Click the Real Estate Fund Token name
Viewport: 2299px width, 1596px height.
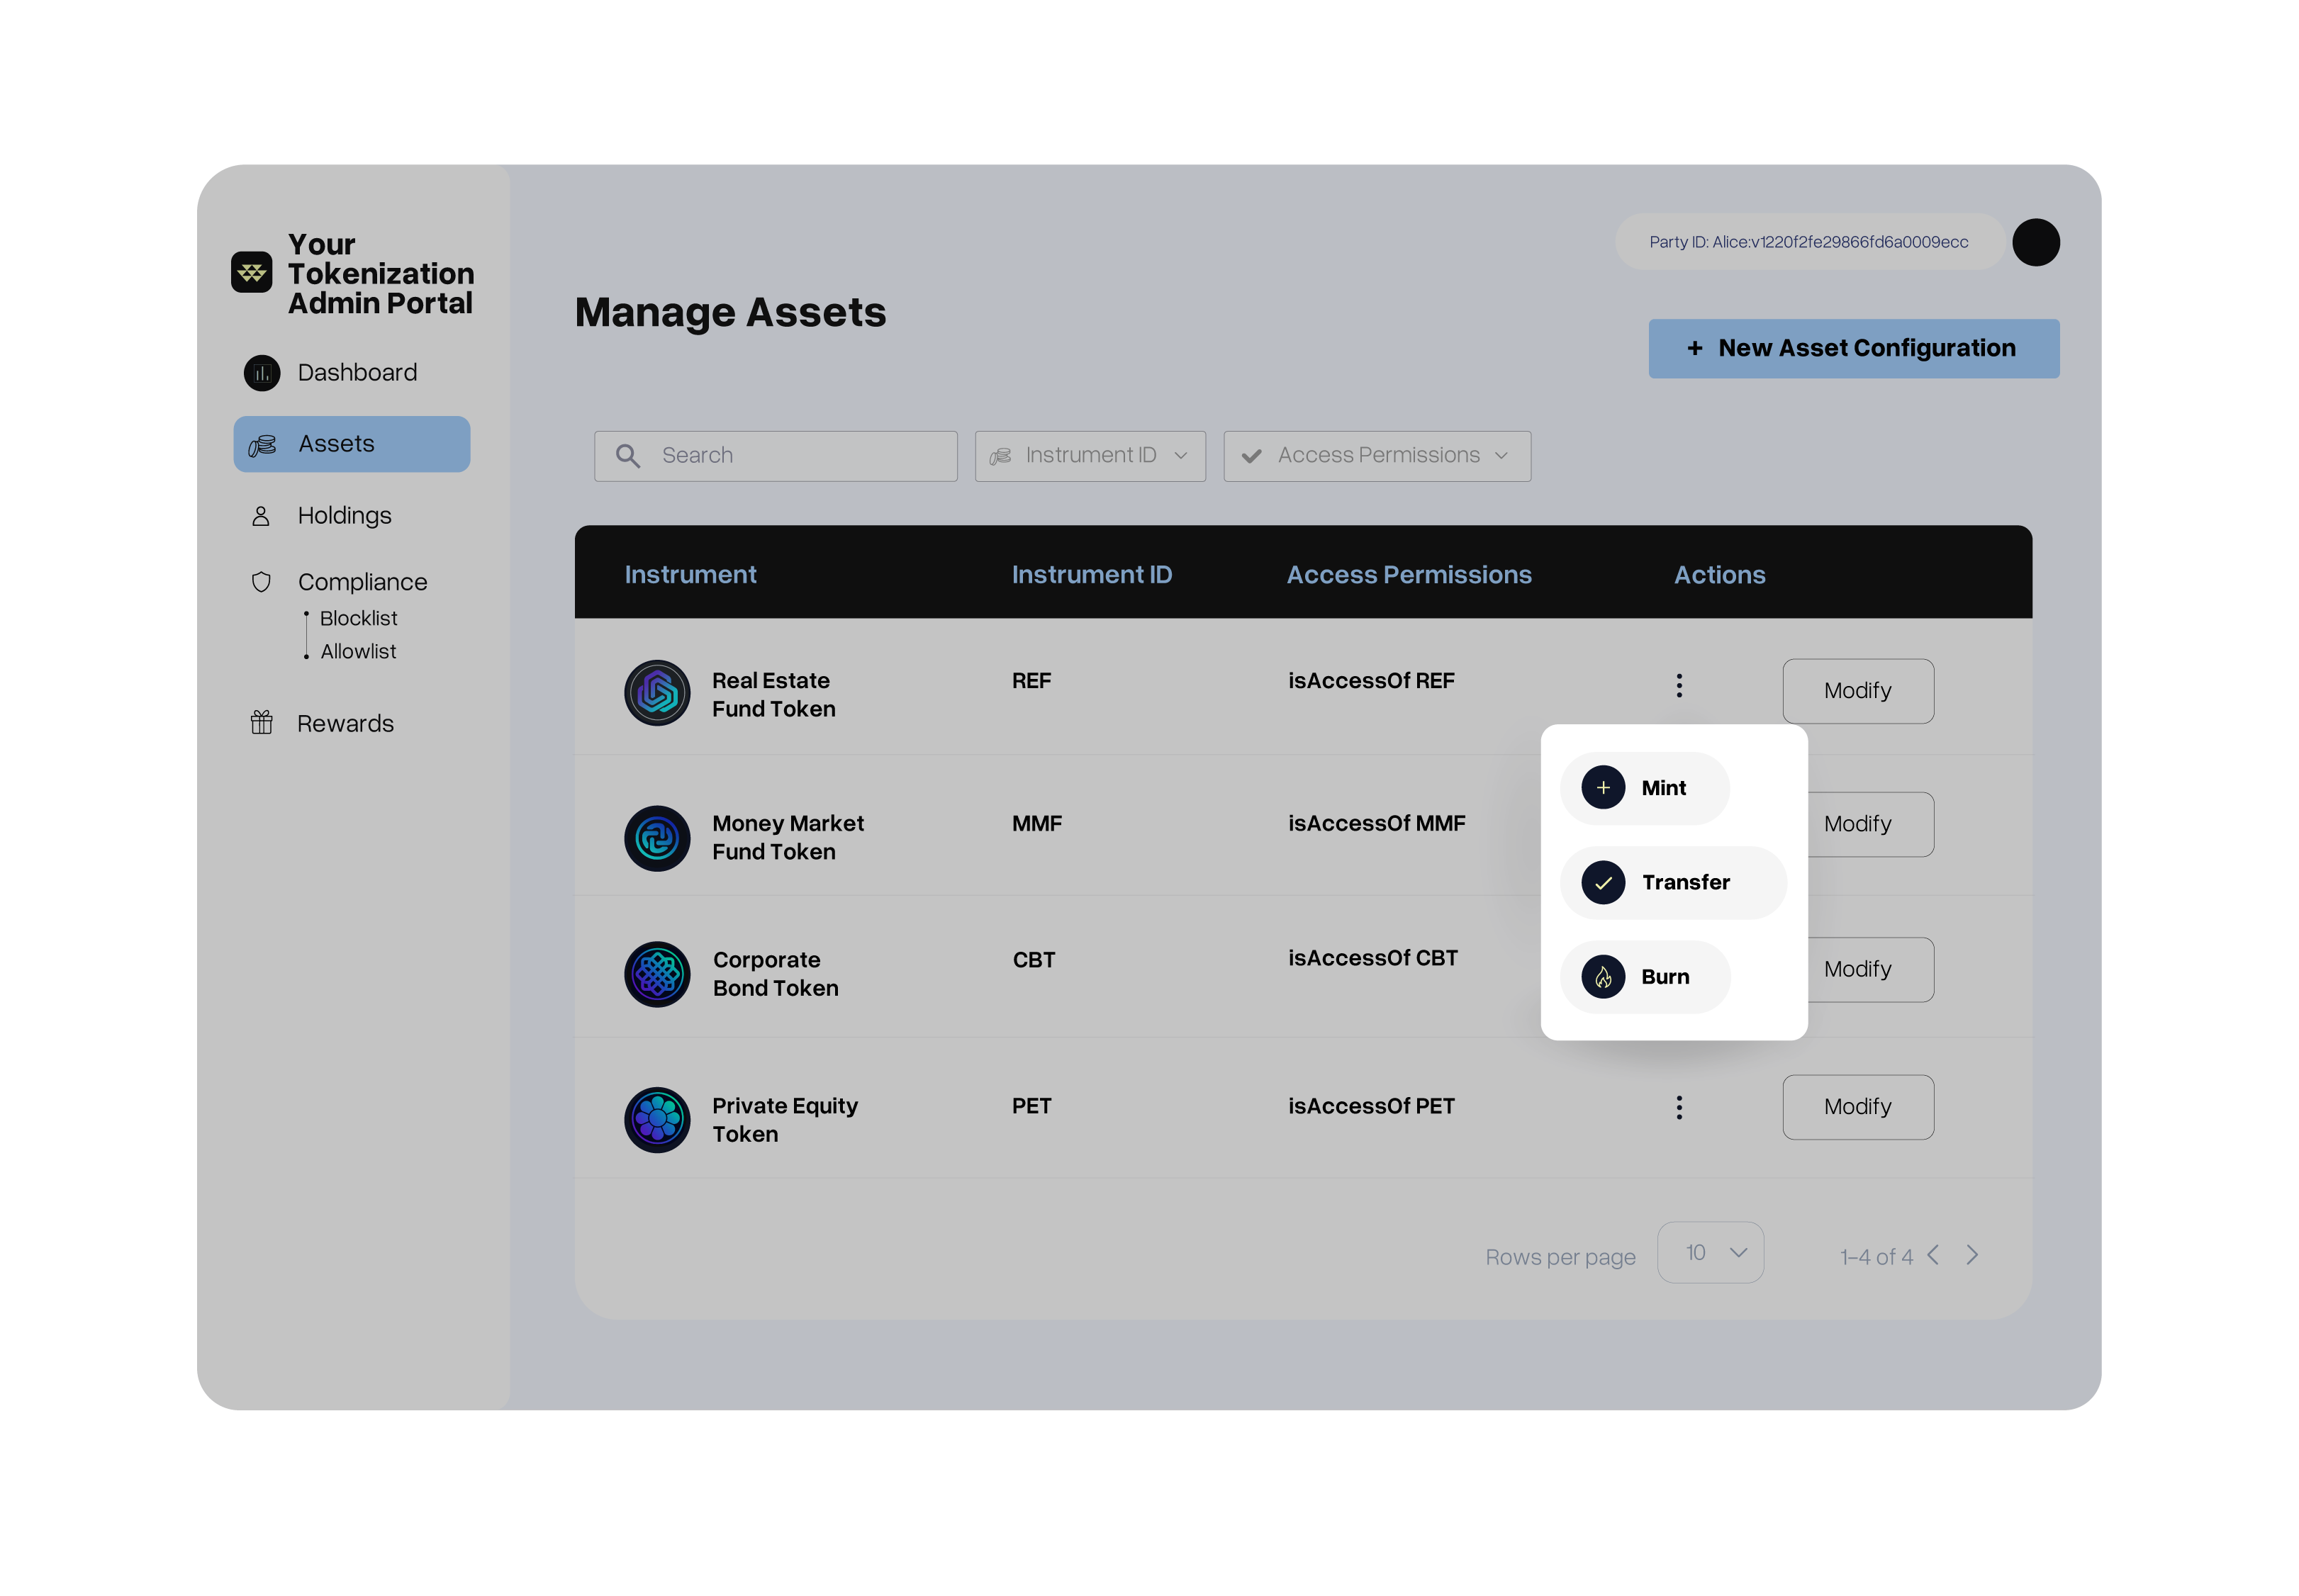(773, 695)
